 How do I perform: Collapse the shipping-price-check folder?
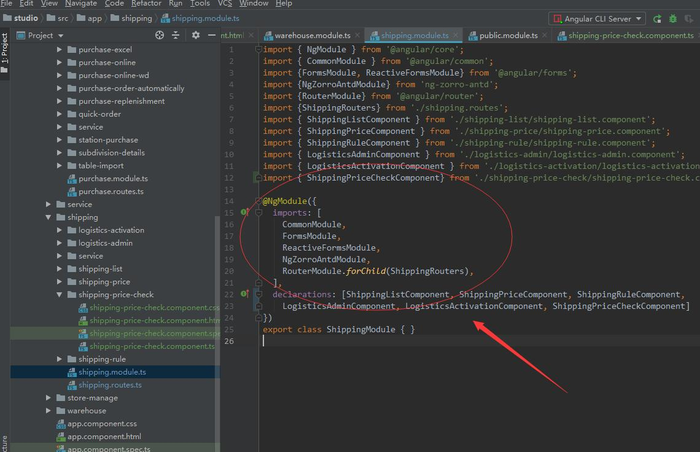[x=59, y=294]
